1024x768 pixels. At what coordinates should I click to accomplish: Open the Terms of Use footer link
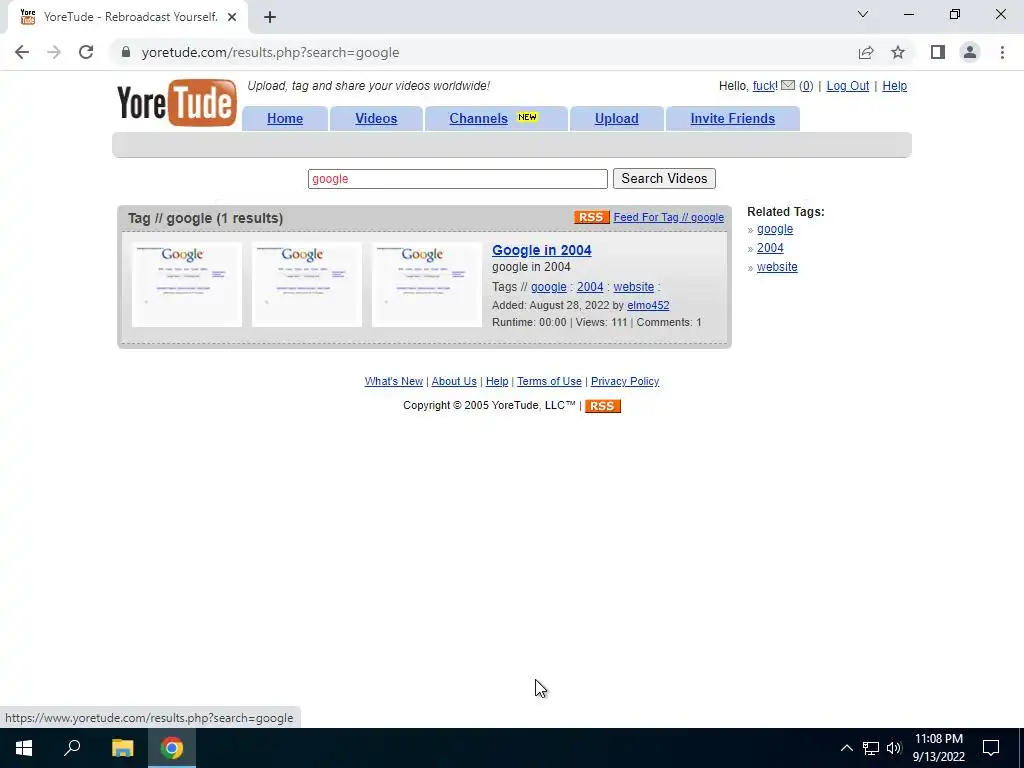pyautogui.click(x=549, y=381)
